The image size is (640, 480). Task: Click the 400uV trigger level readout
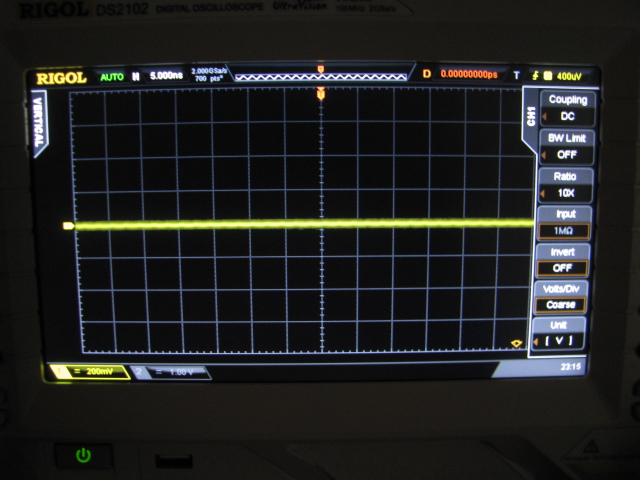(x=569, y=76)
